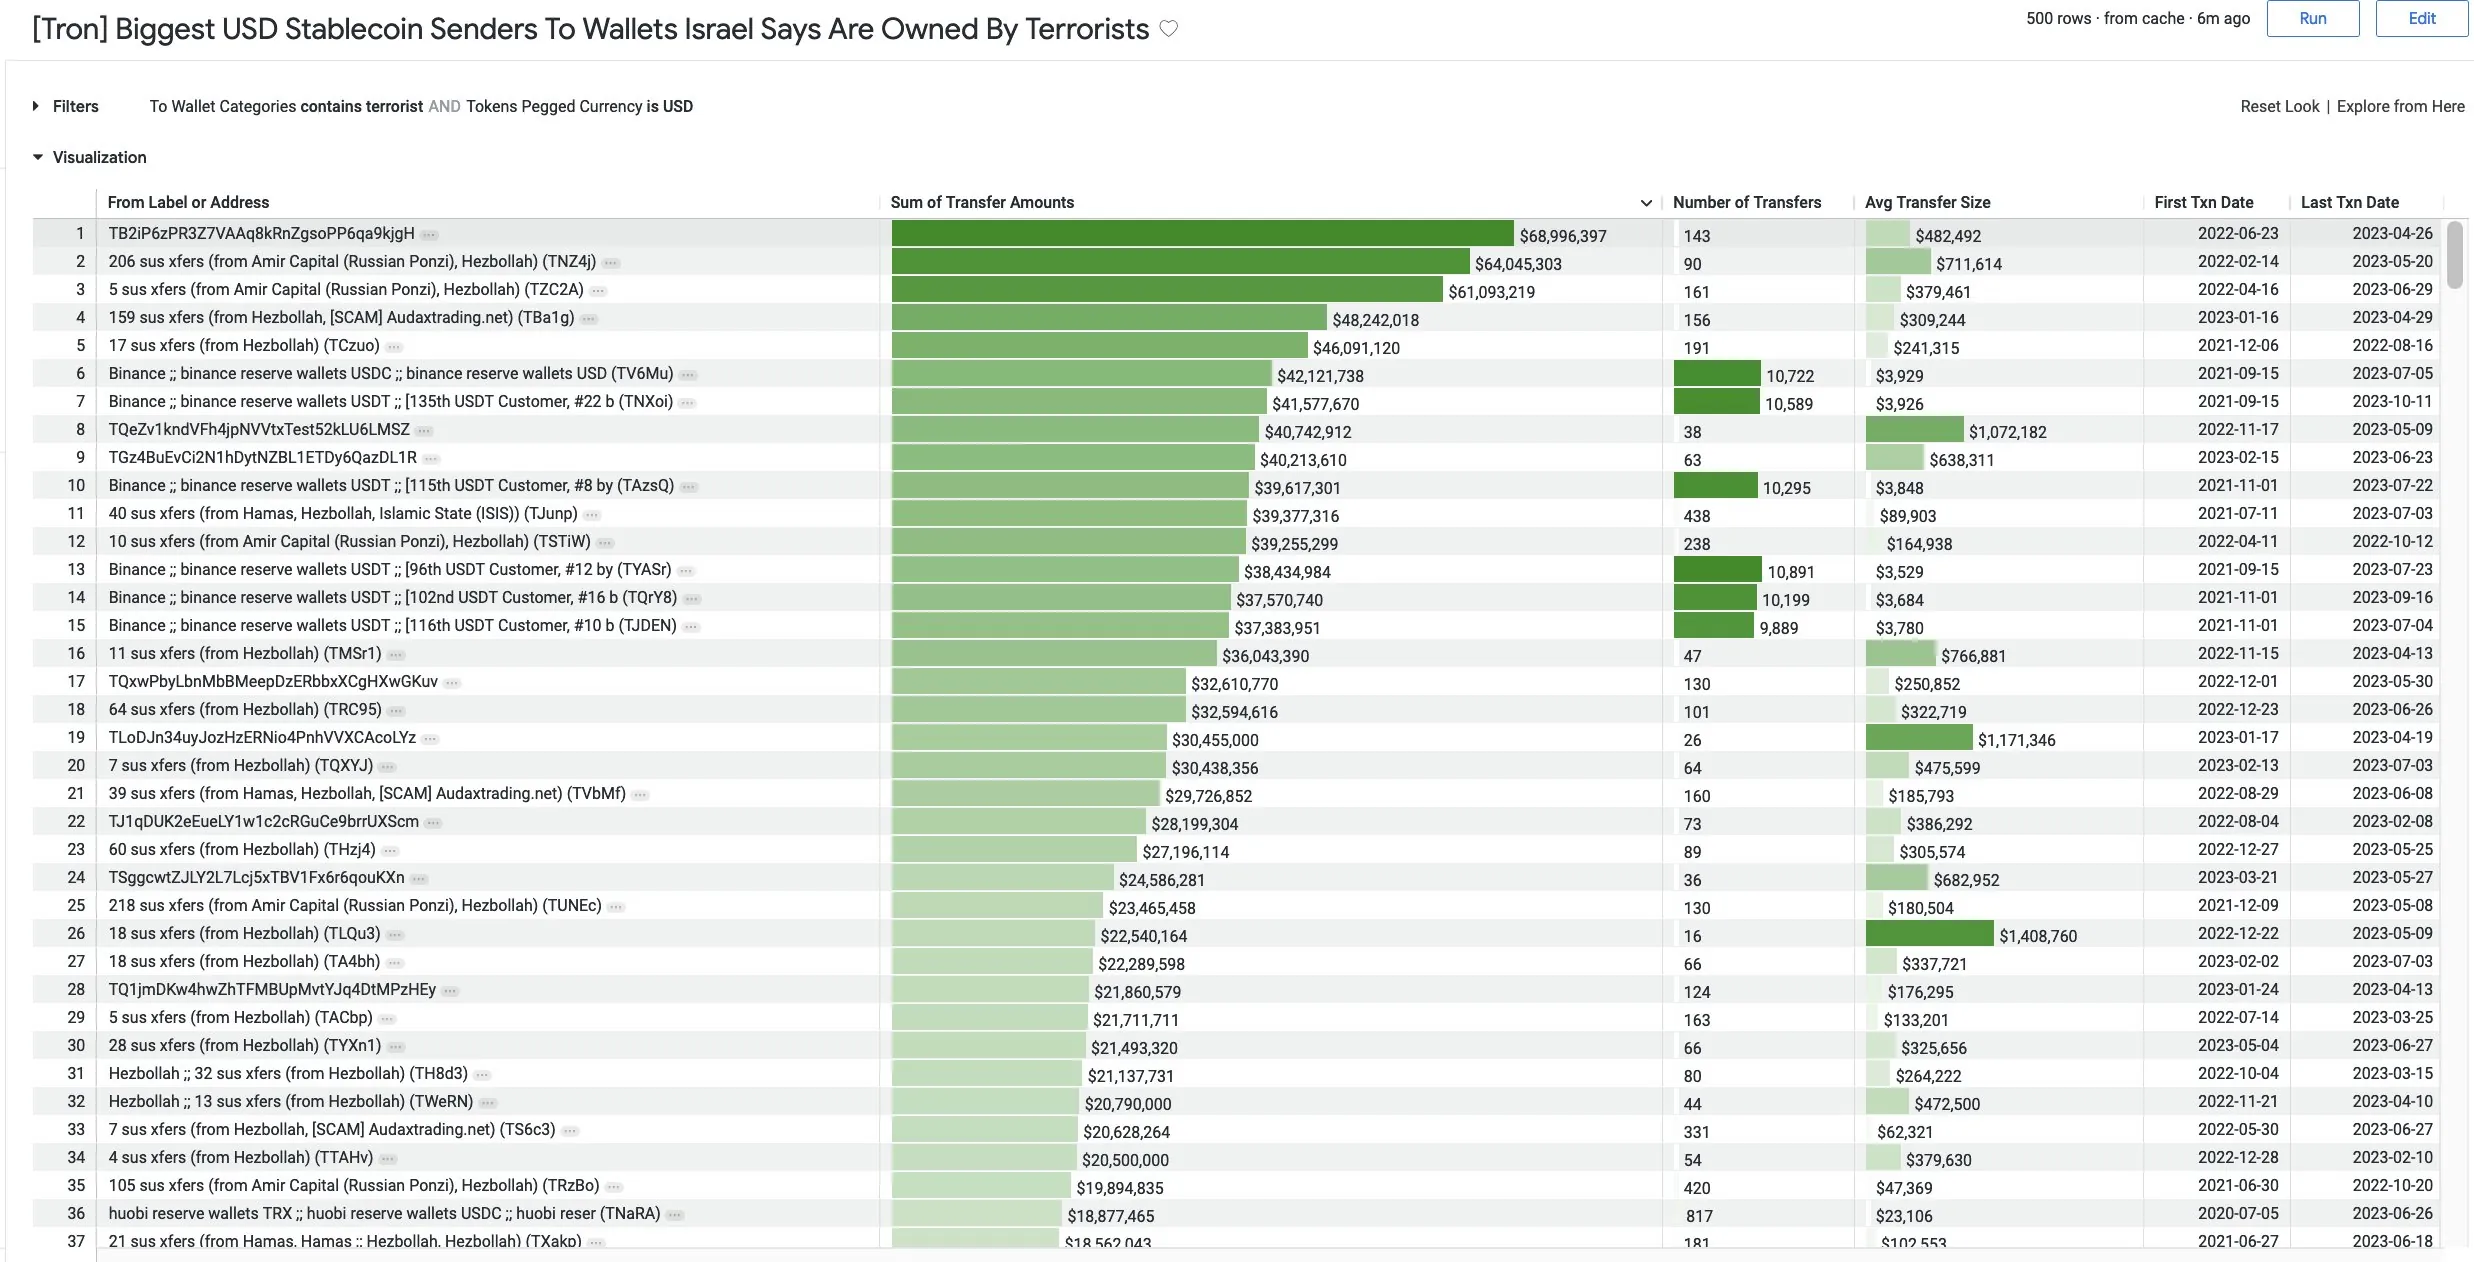The height and width of the screenshot is (1262, 2474).
Task: Click the heart favorite icon beside the title
Action: coord(1168,29)
